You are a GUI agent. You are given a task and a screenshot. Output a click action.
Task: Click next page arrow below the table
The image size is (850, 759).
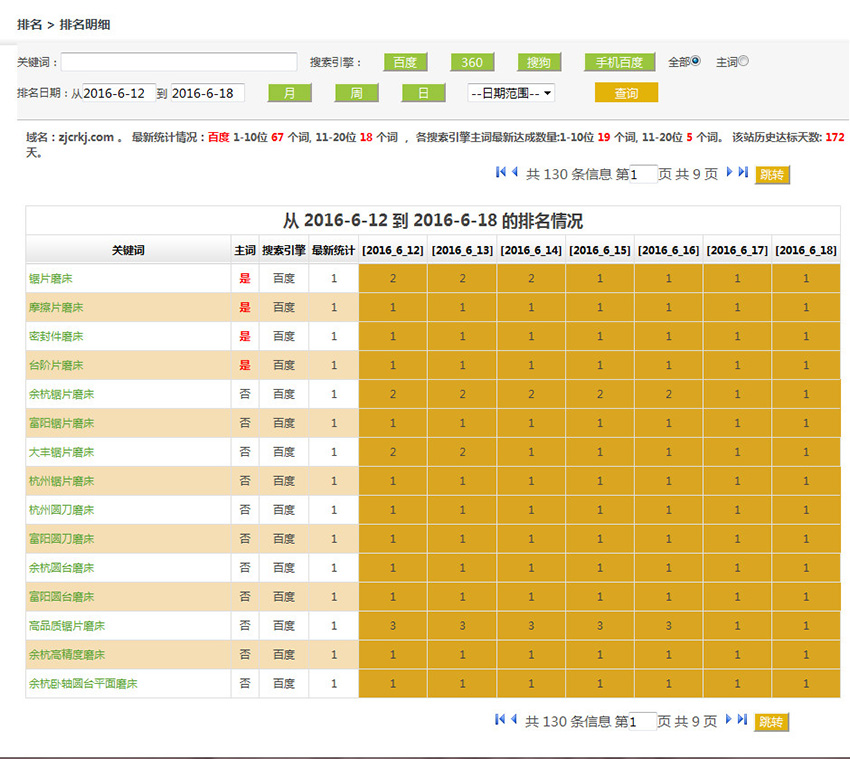pos(730,720)
